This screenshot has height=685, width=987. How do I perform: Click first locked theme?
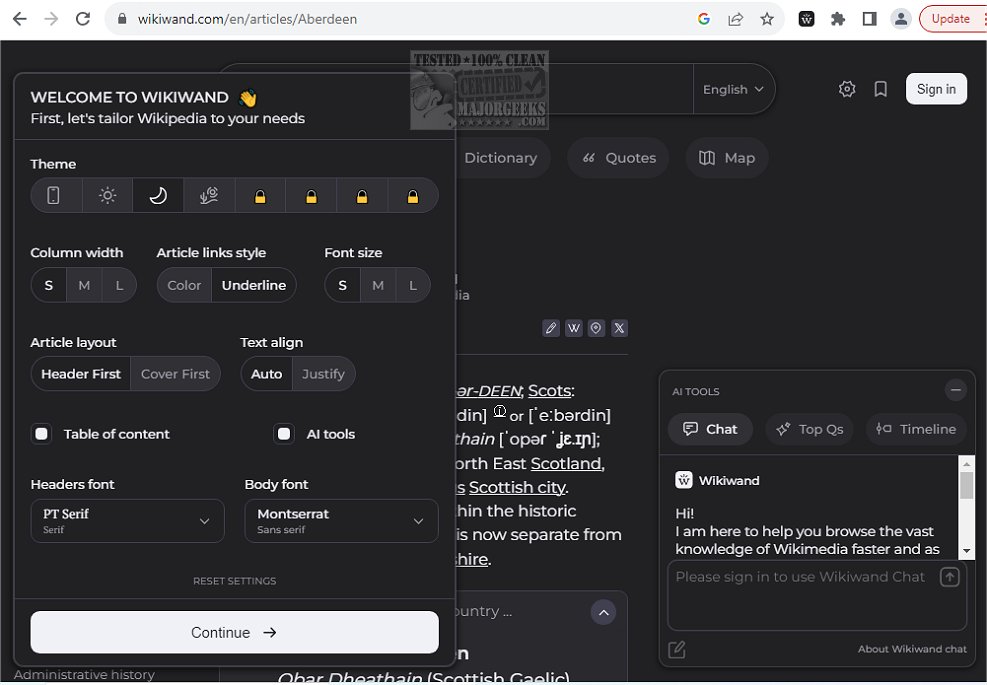click(260, 196)
